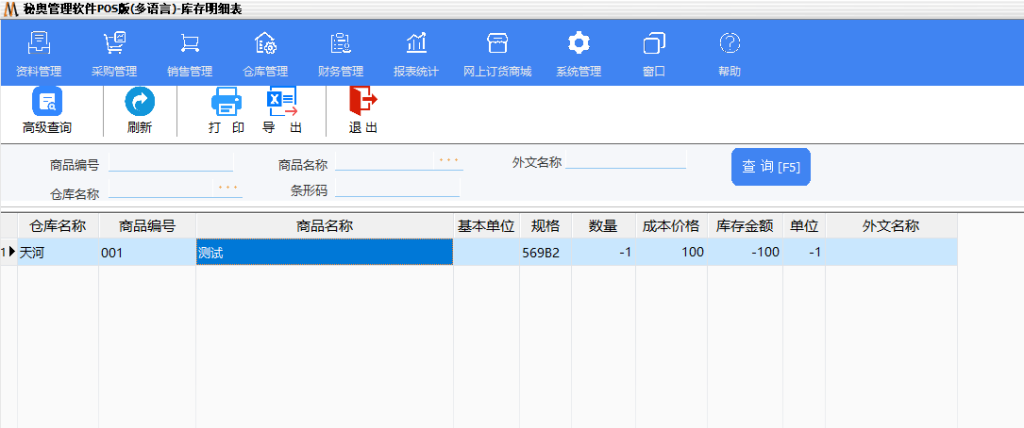Open the 仓库名称 lookup ellipsis

(228, 187)
